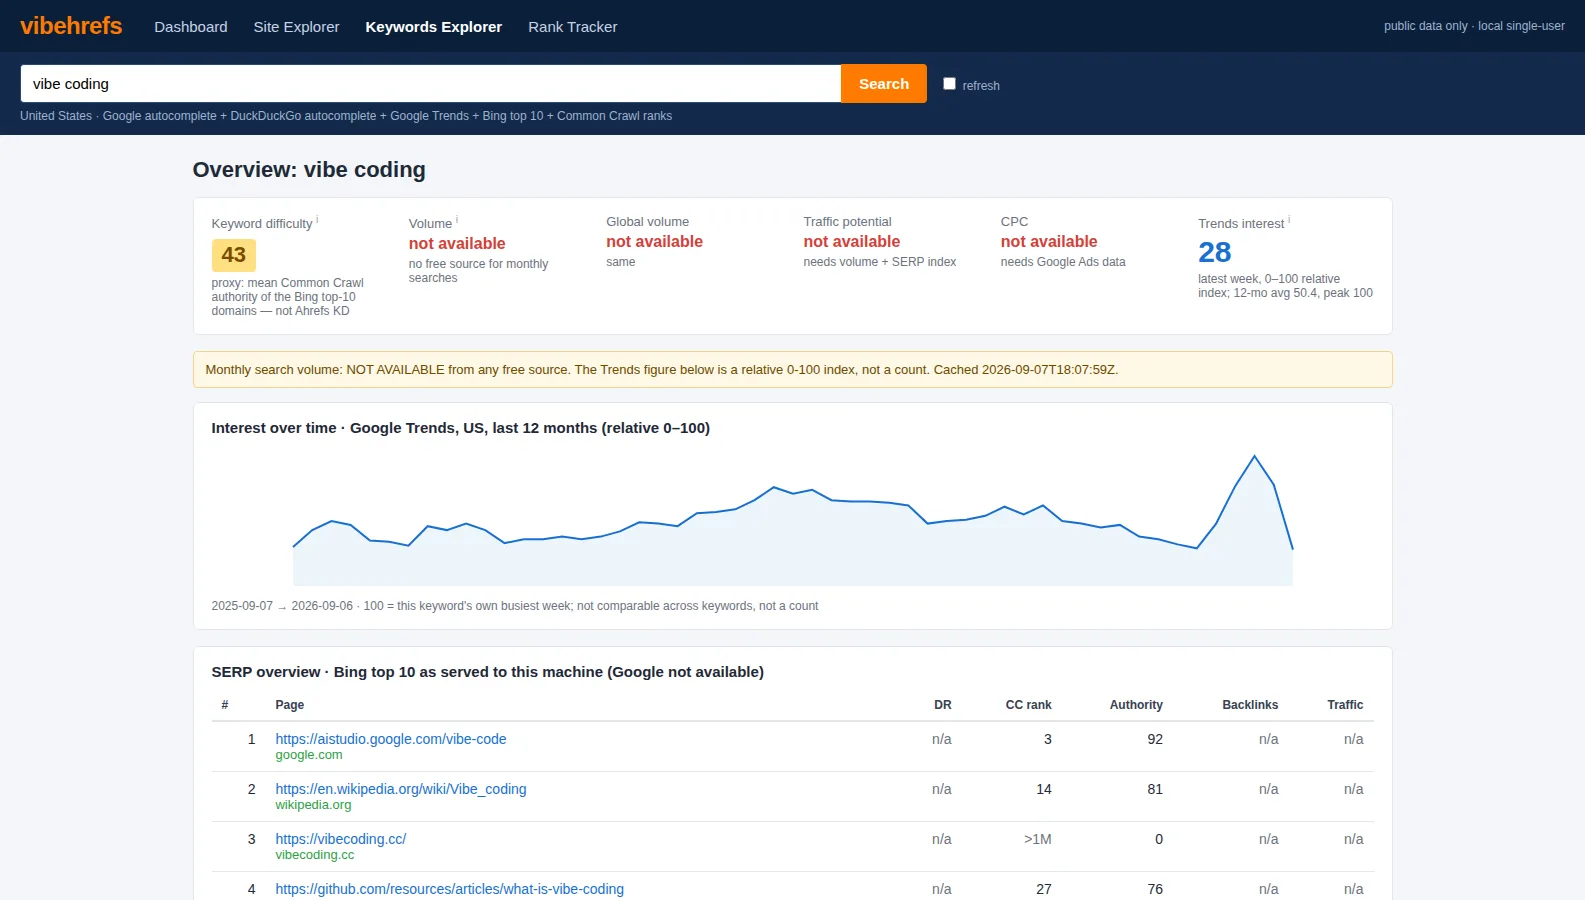This screenshot has height=900, width=1585.
Task: Go to Site Explorer
Action: [296, 27]
